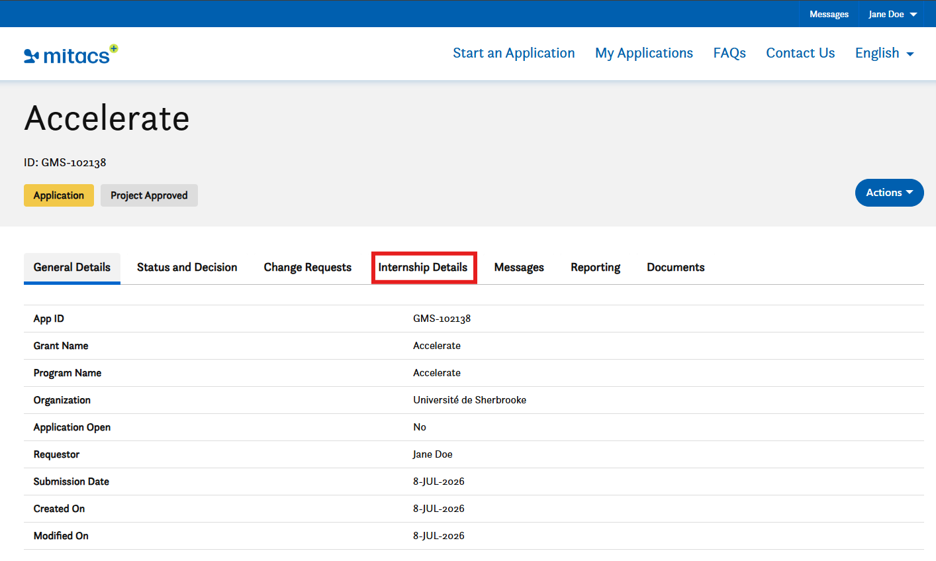
Task: Click the No value for Application Open
Action: [420, 427]
